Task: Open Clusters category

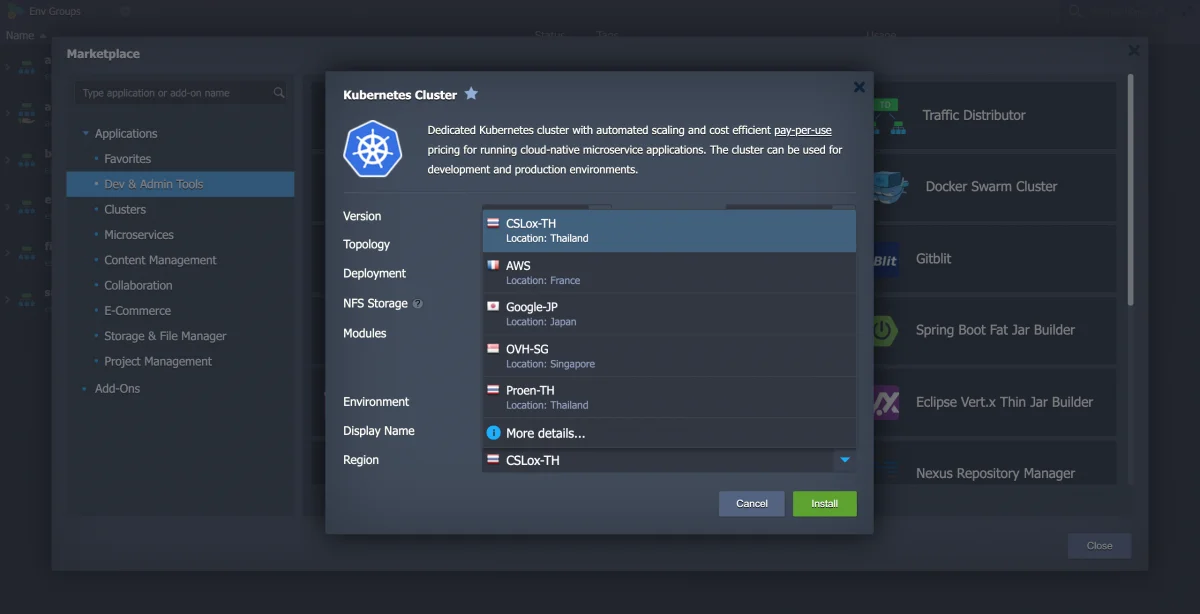Action: (x=125, y=210)
